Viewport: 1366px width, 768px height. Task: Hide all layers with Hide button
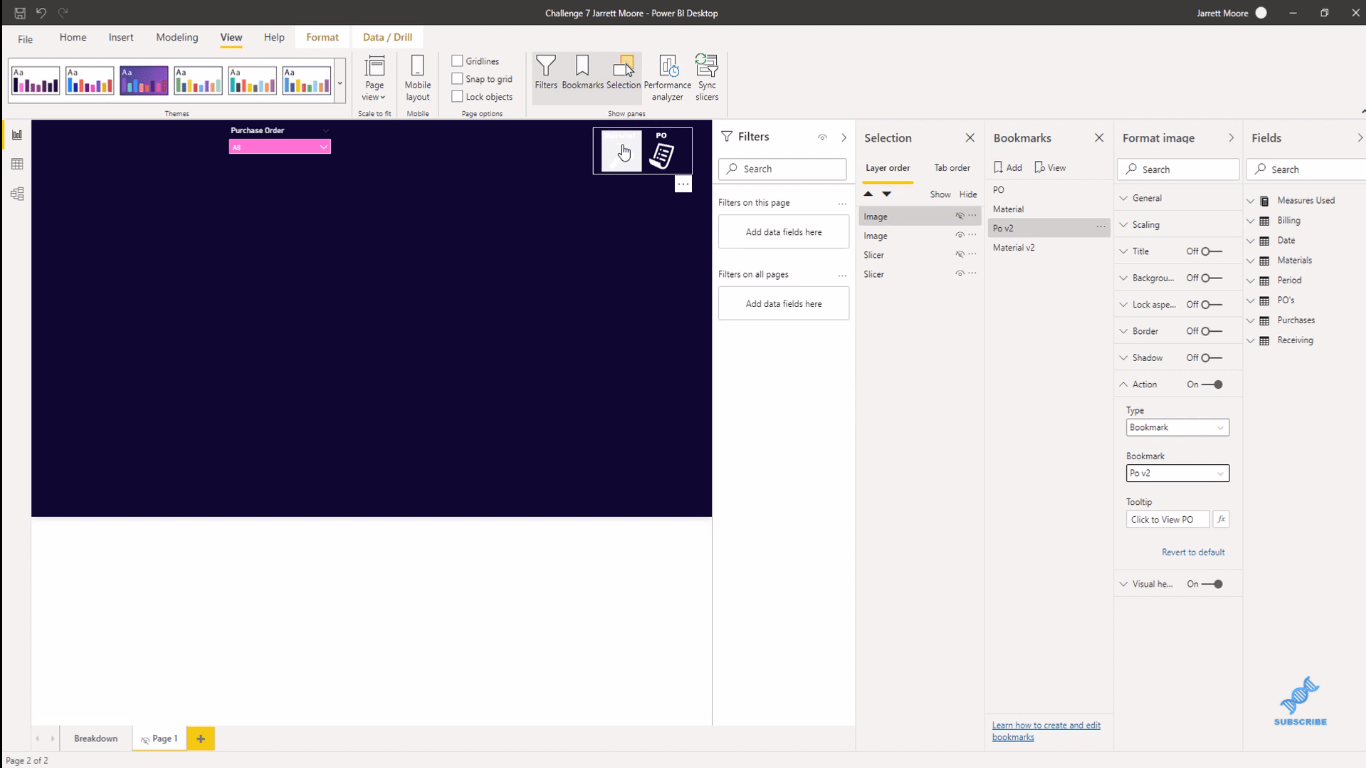pyautogui.click(x=968, y=194)
